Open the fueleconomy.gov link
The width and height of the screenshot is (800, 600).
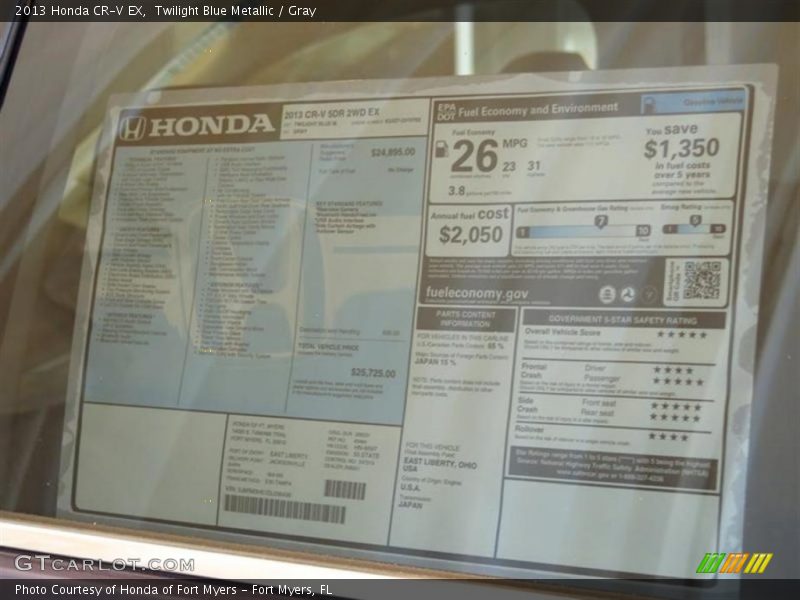pyautogui.click(x=477, y=293)
